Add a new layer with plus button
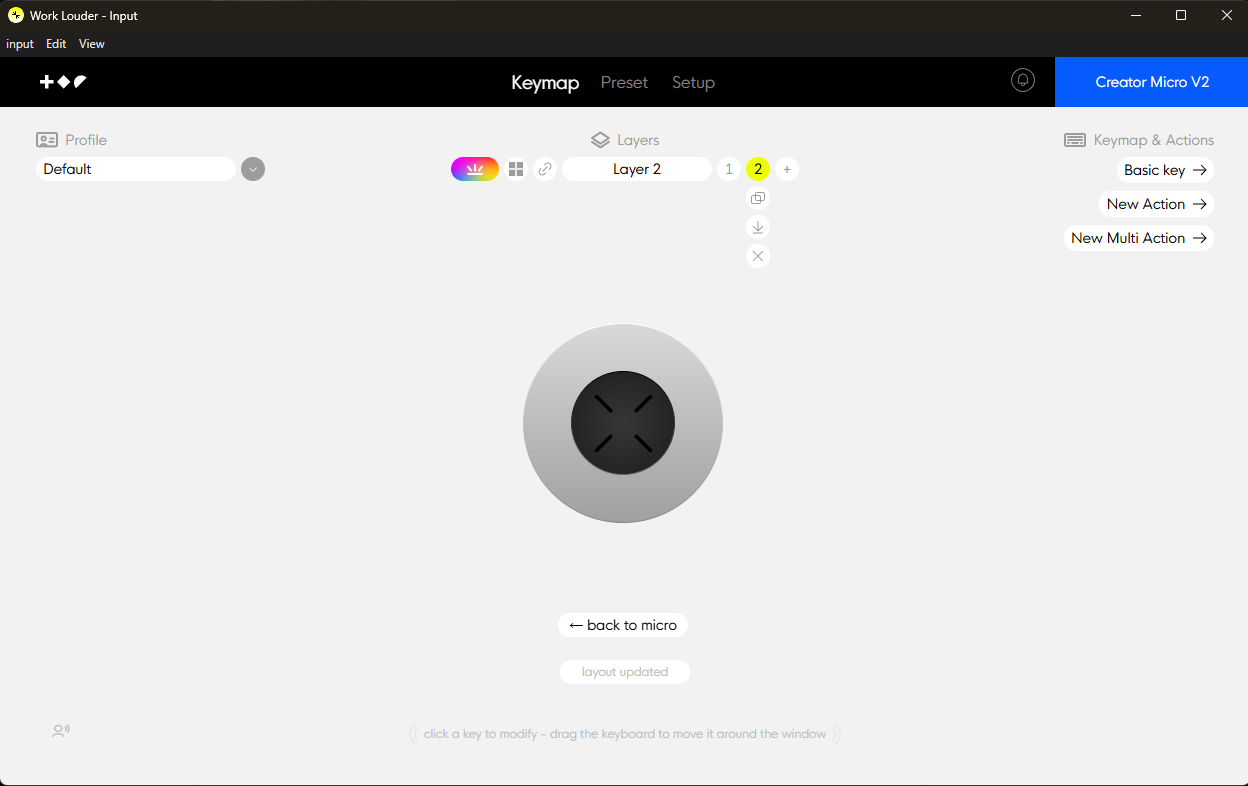 click(x=787, y=169)
